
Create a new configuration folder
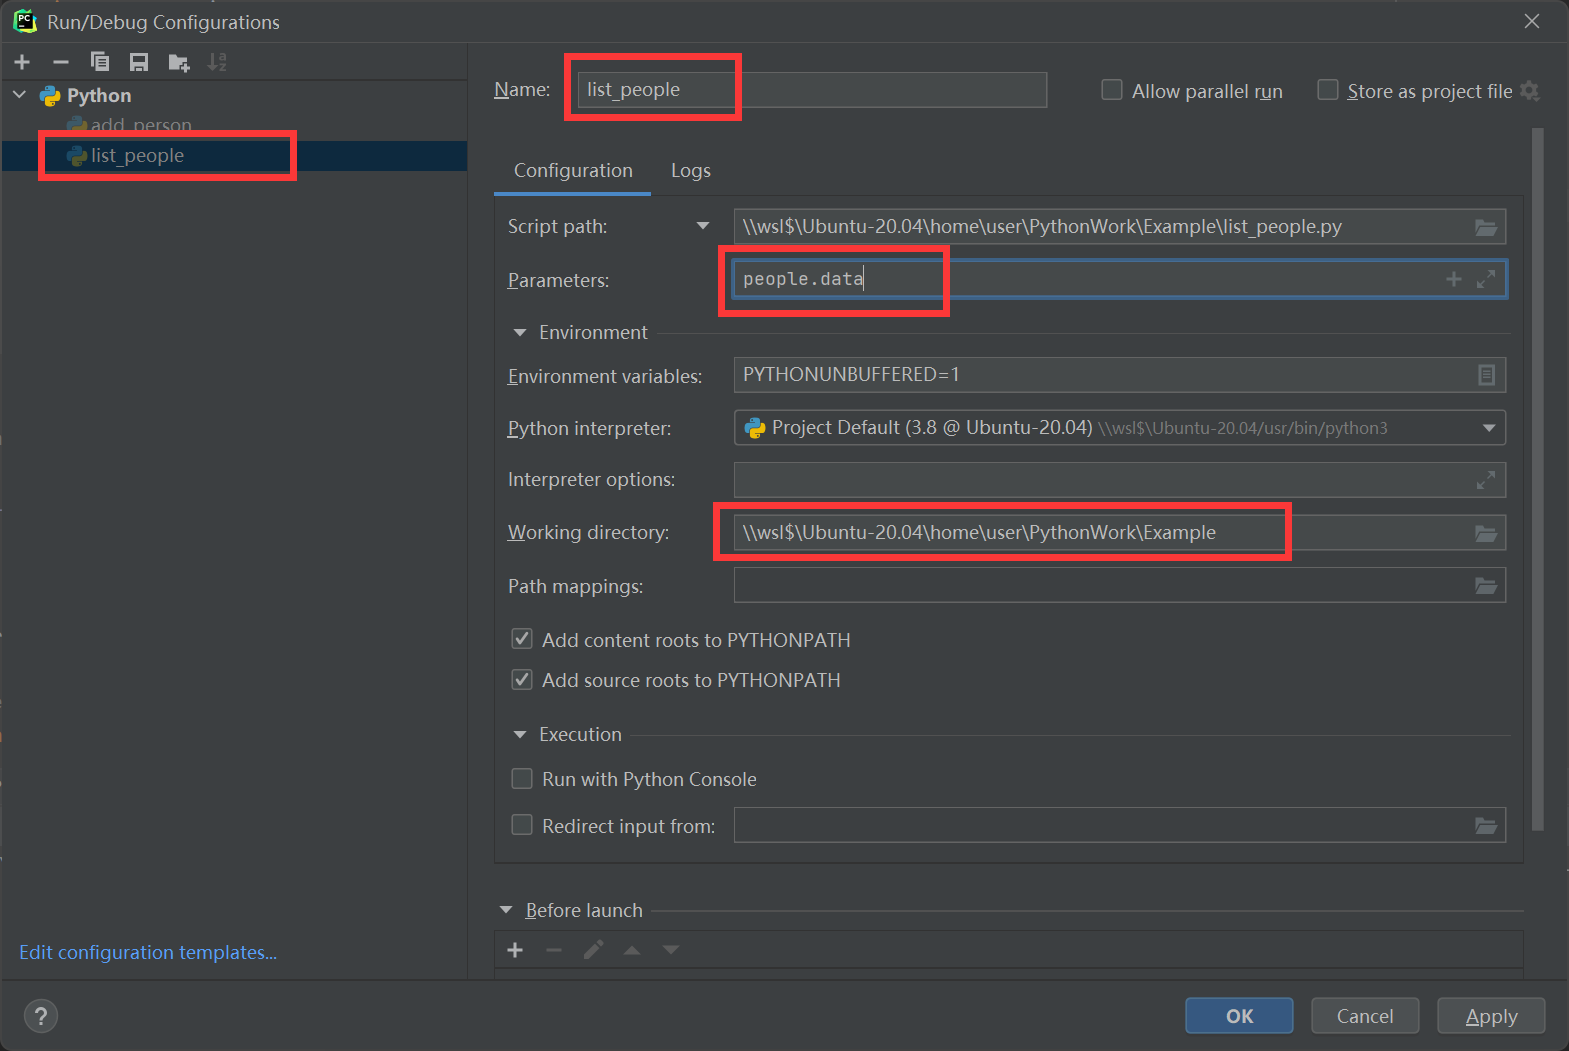point(179,62)
